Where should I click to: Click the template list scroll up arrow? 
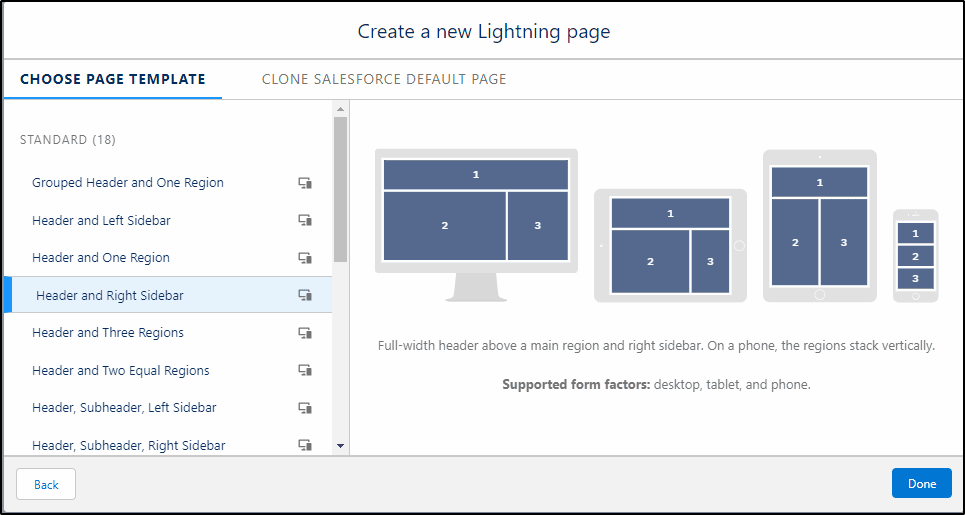pos(340,109)
